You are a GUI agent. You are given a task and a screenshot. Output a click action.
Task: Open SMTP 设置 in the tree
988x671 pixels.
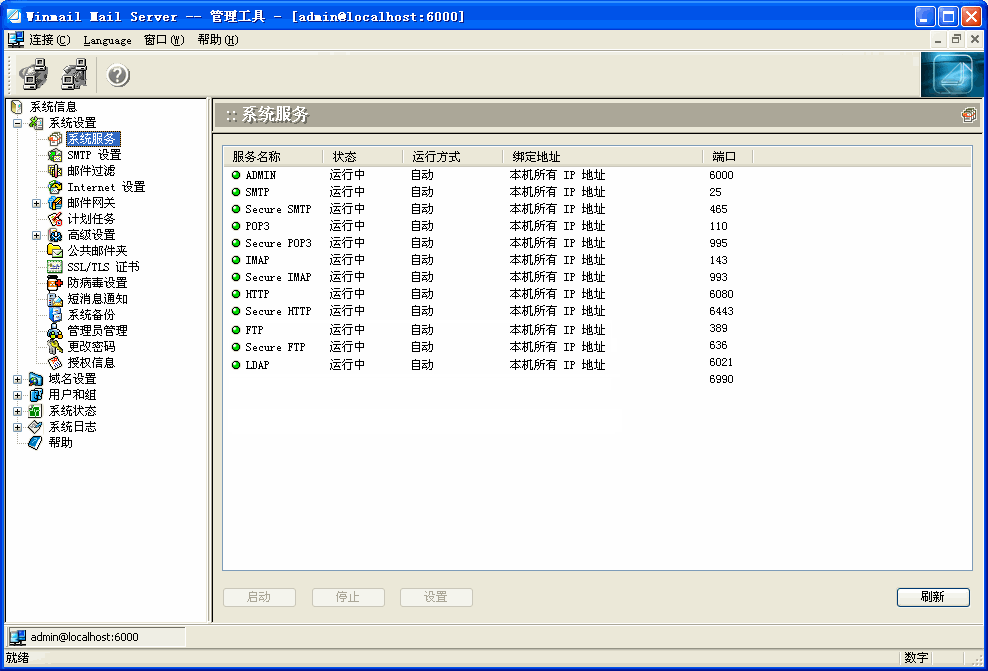(x=93, y=155)
